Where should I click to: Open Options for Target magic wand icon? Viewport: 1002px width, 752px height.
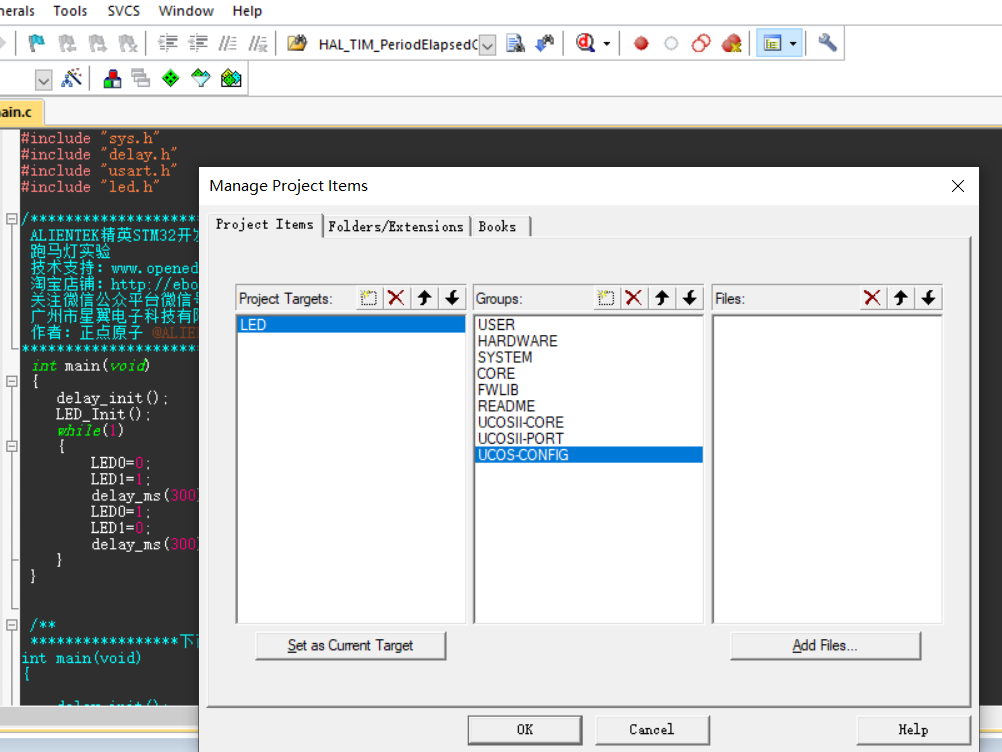click(x=72, y=78)
